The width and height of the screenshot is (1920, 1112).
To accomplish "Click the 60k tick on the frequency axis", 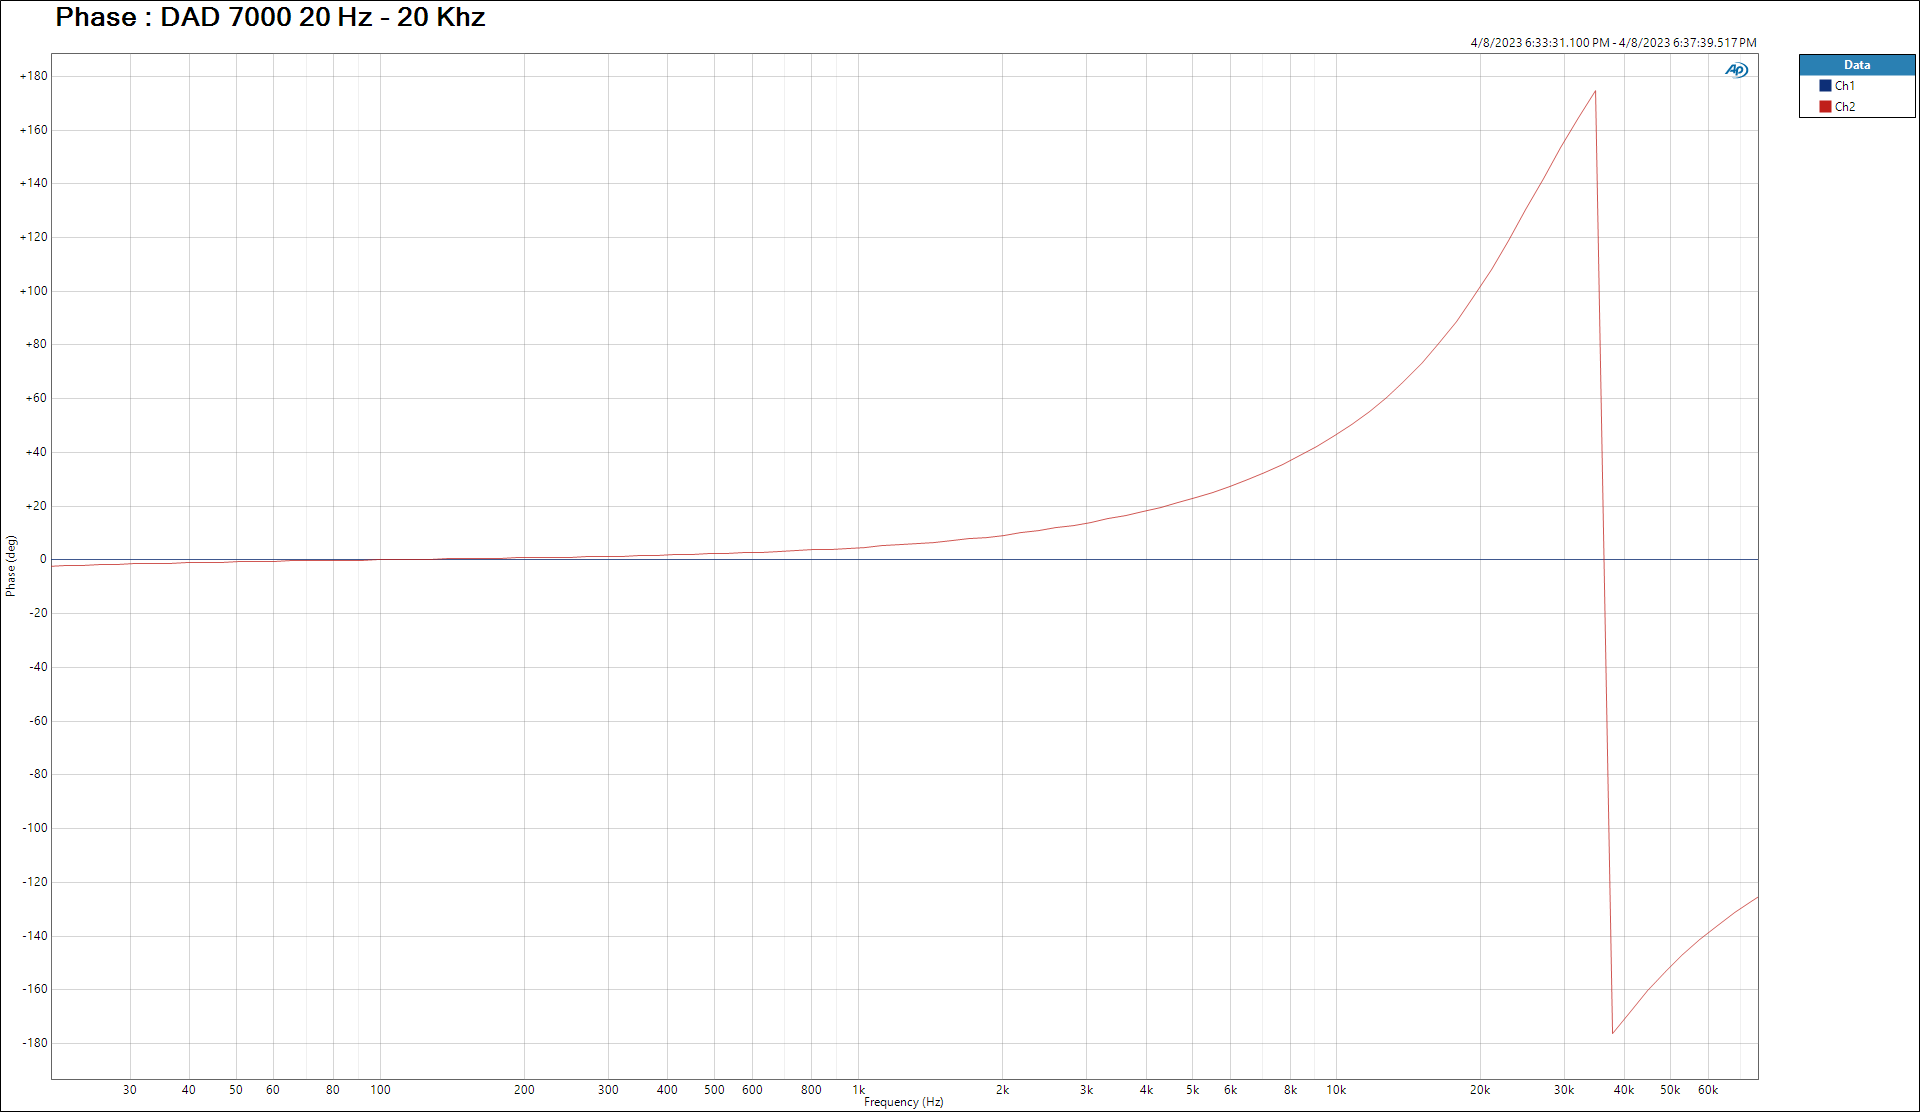I will click(1708, 1090).
